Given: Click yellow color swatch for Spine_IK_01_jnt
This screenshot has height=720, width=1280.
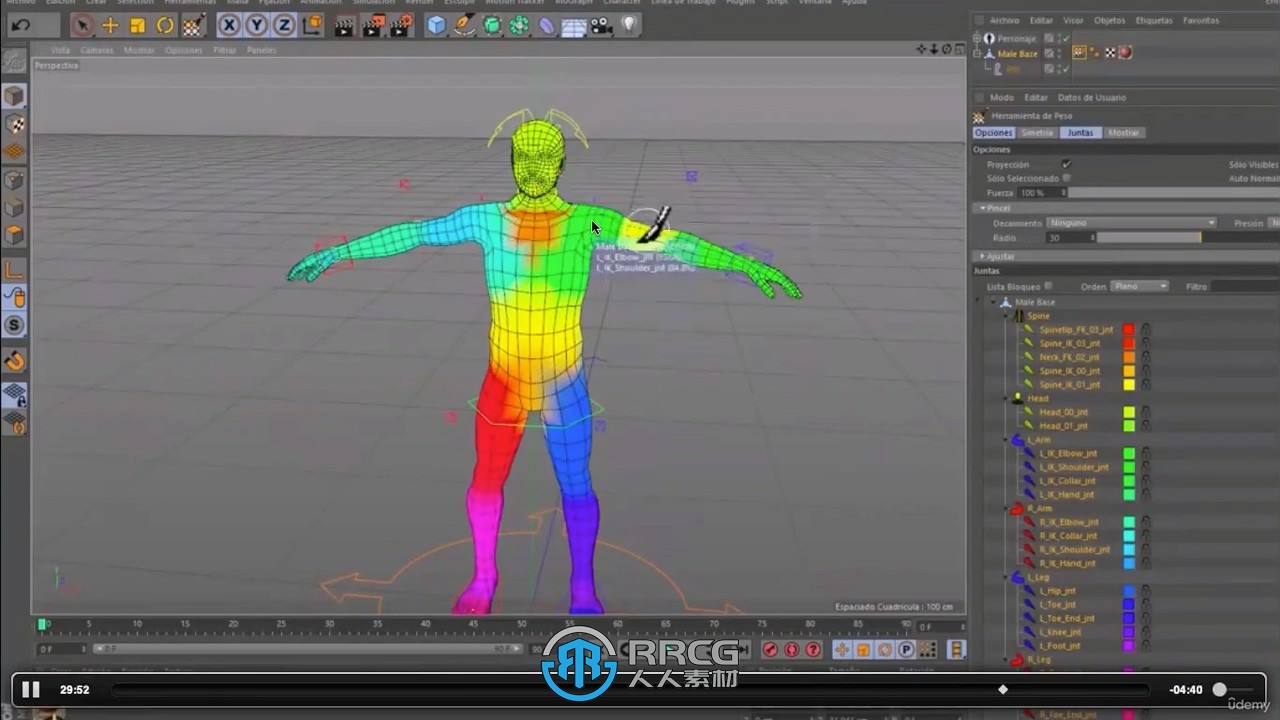Looking at the screenshot, I should [x=1129, y=384].
